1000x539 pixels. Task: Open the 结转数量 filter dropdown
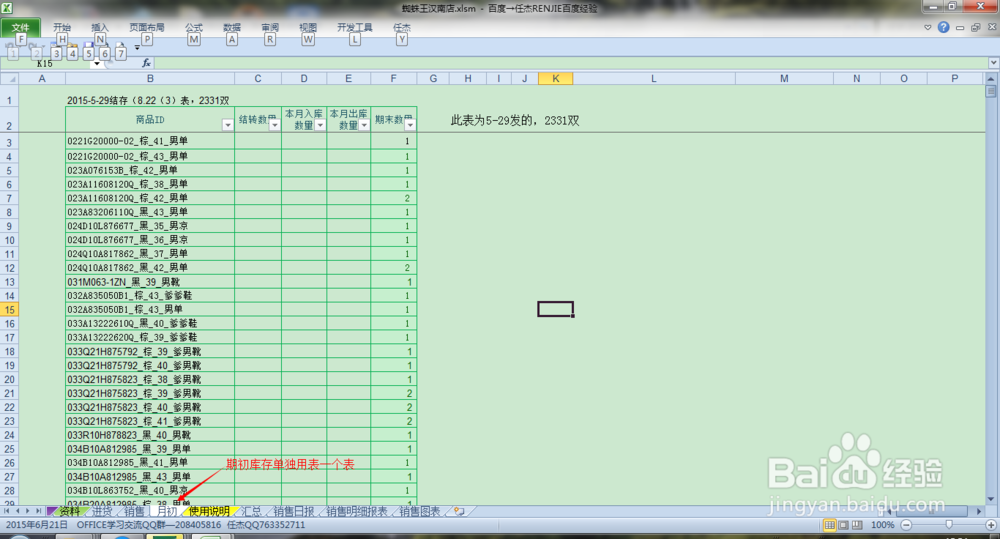pyautogui.click(x=274, y=125)
